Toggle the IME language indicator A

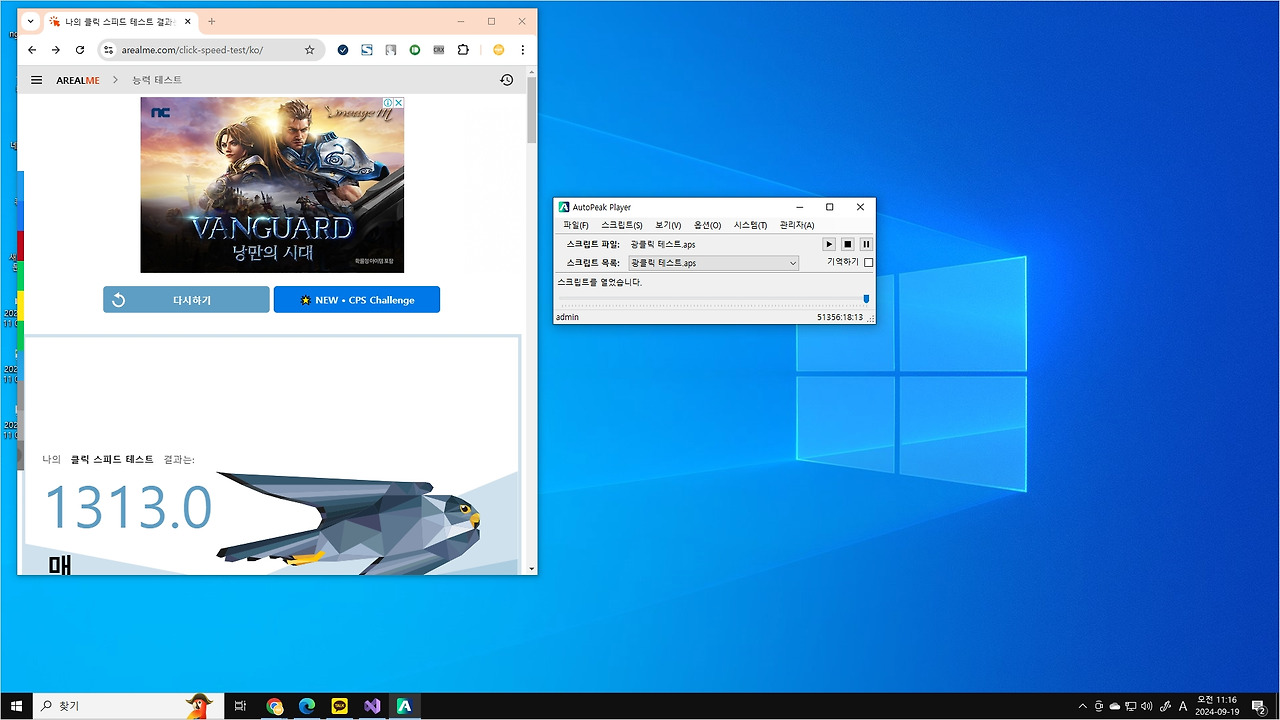click(1183, 706)
